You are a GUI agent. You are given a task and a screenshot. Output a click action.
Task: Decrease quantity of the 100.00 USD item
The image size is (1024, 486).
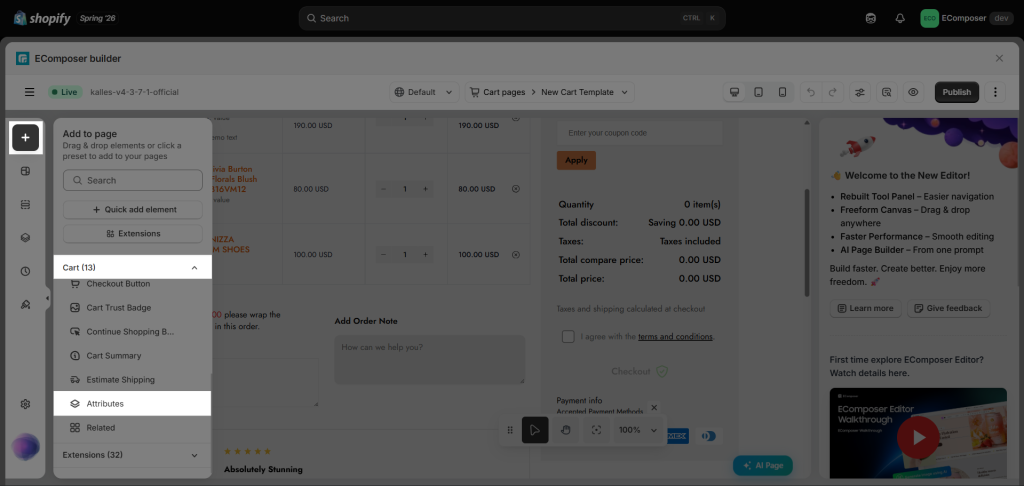point(383,254)
